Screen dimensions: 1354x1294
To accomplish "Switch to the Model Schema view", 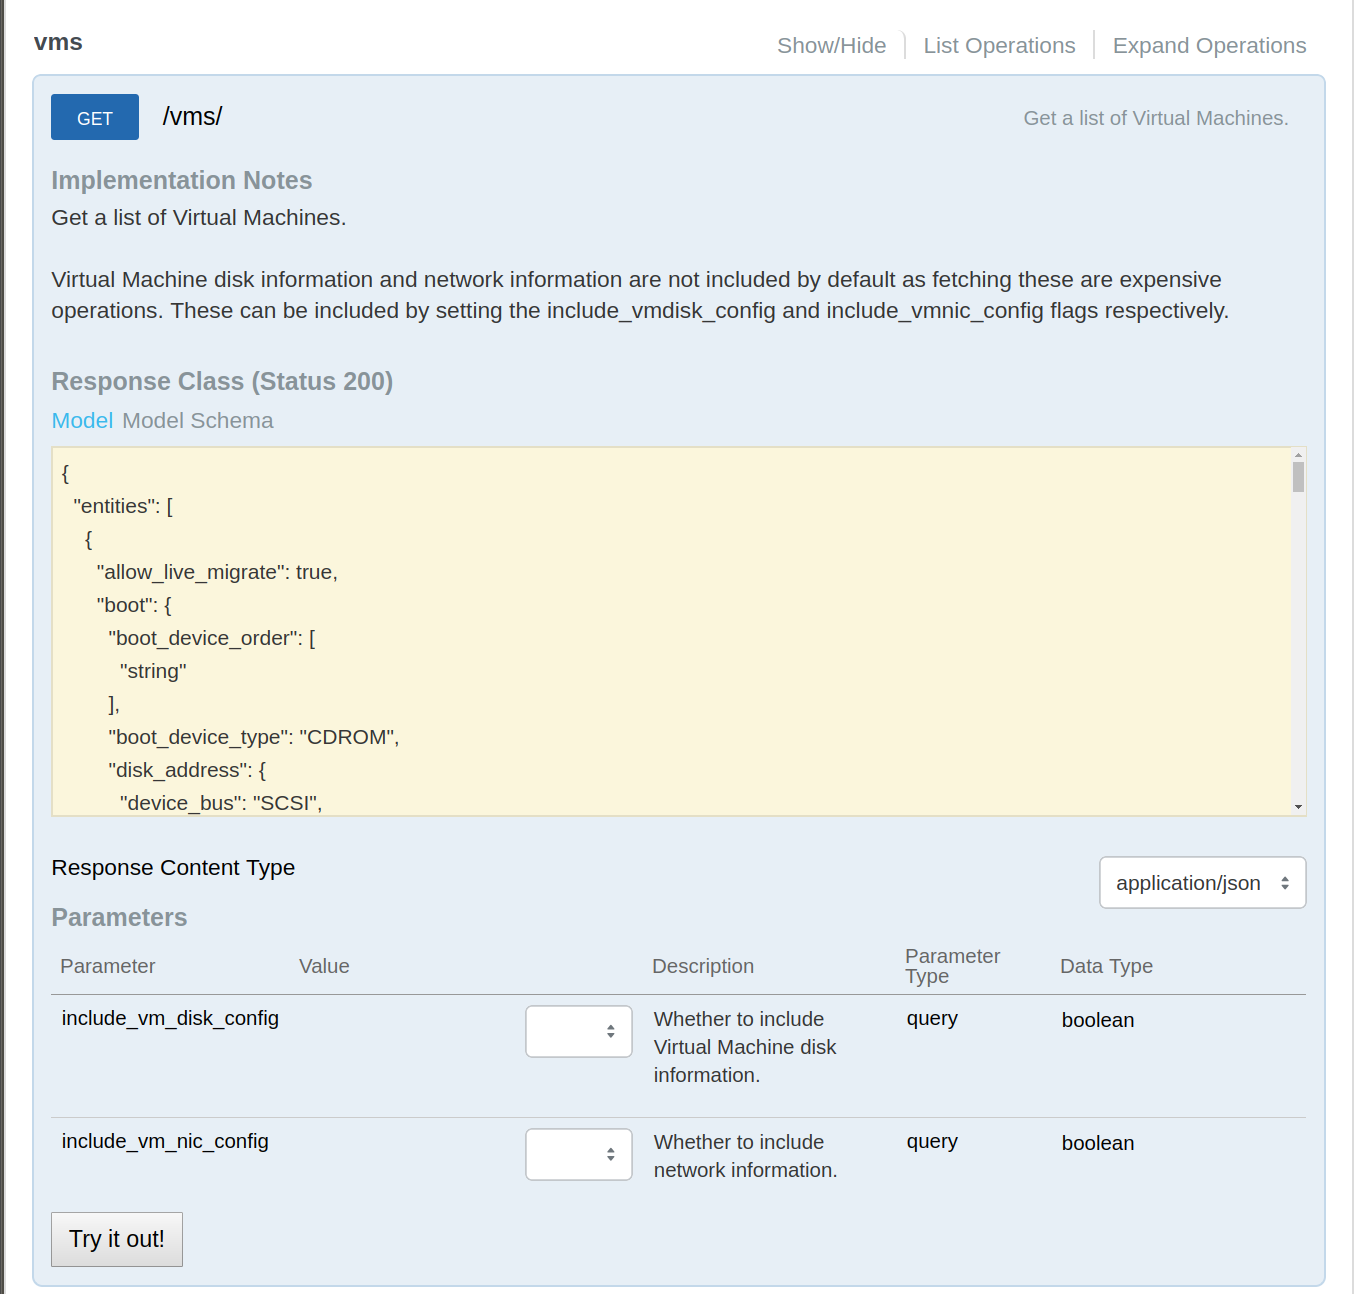I will pos(197,420).
